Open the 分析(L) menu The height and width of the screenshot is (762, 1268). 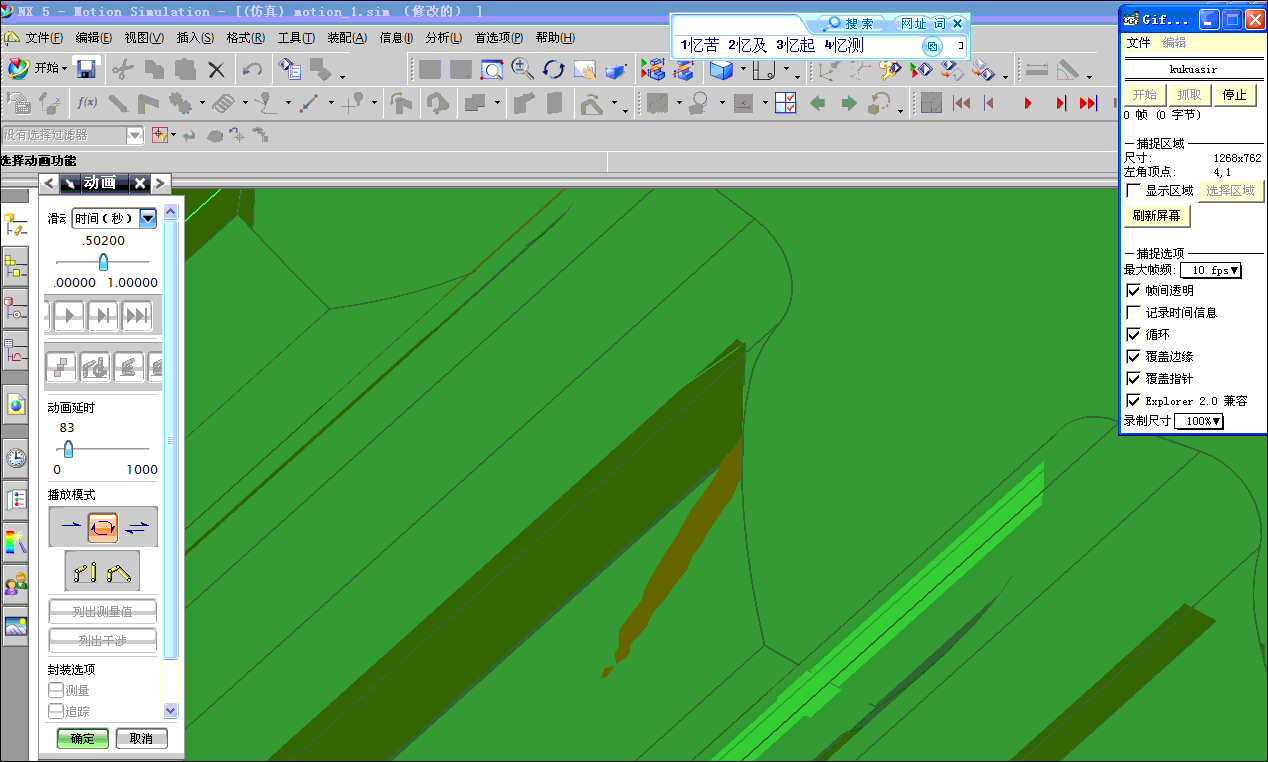click(x=444, y=38)
